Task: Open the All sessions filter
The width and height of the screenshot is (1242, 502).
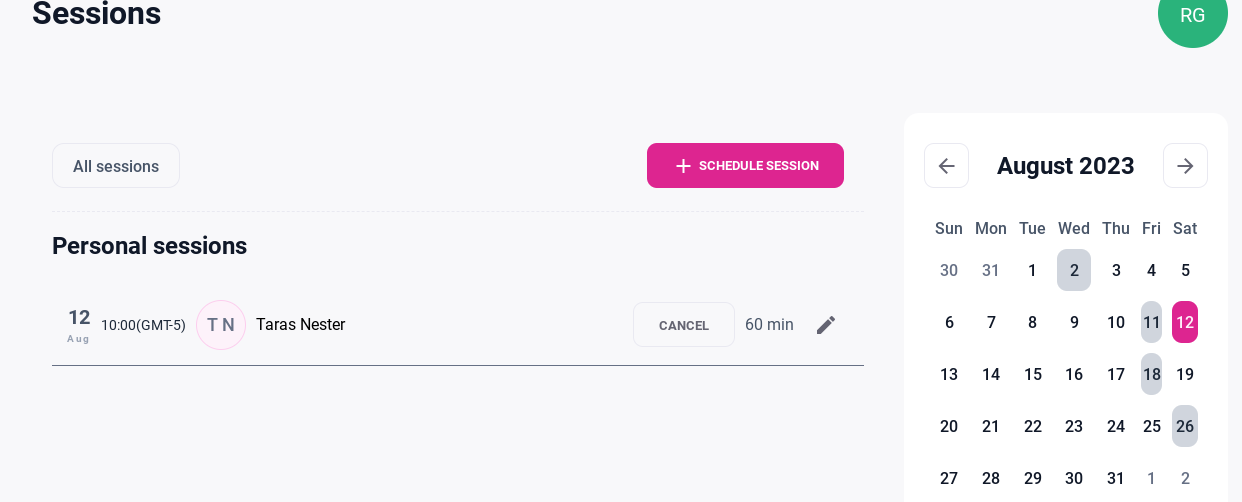Action: coord(116,166)
